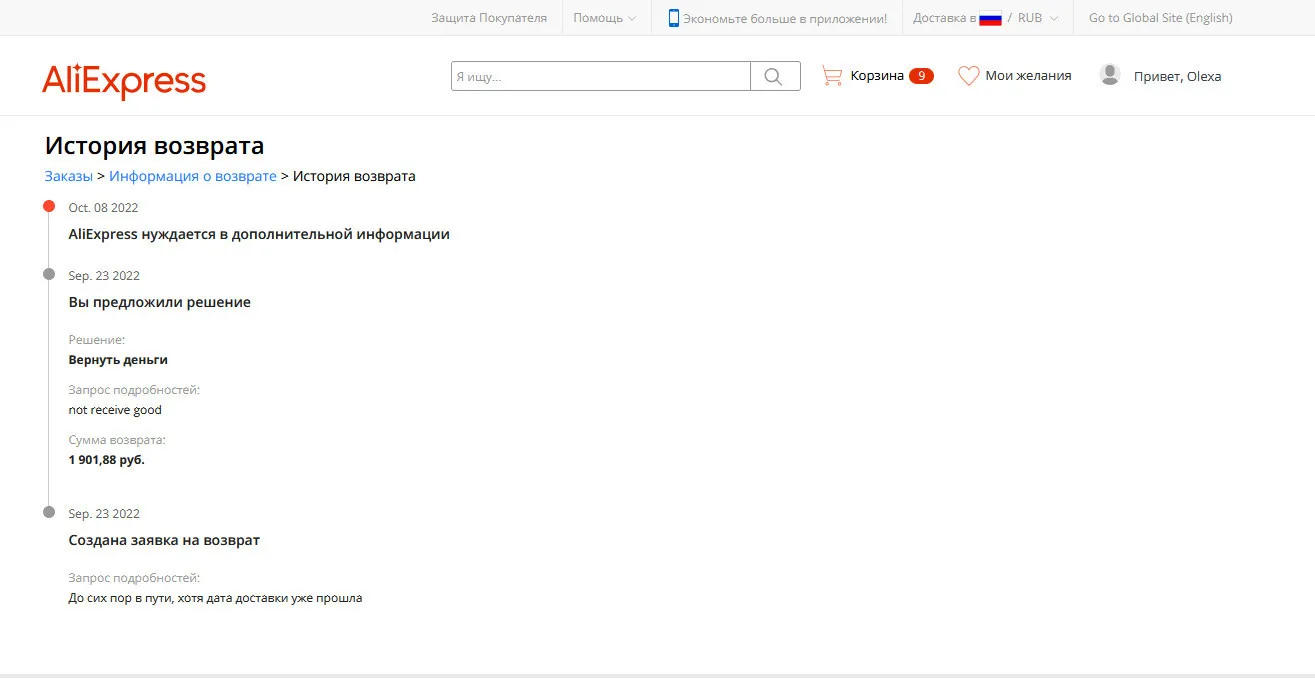Open Корзина cart link
The height and width of the screenshot is (678, 1315).
[x=877, y=76]
